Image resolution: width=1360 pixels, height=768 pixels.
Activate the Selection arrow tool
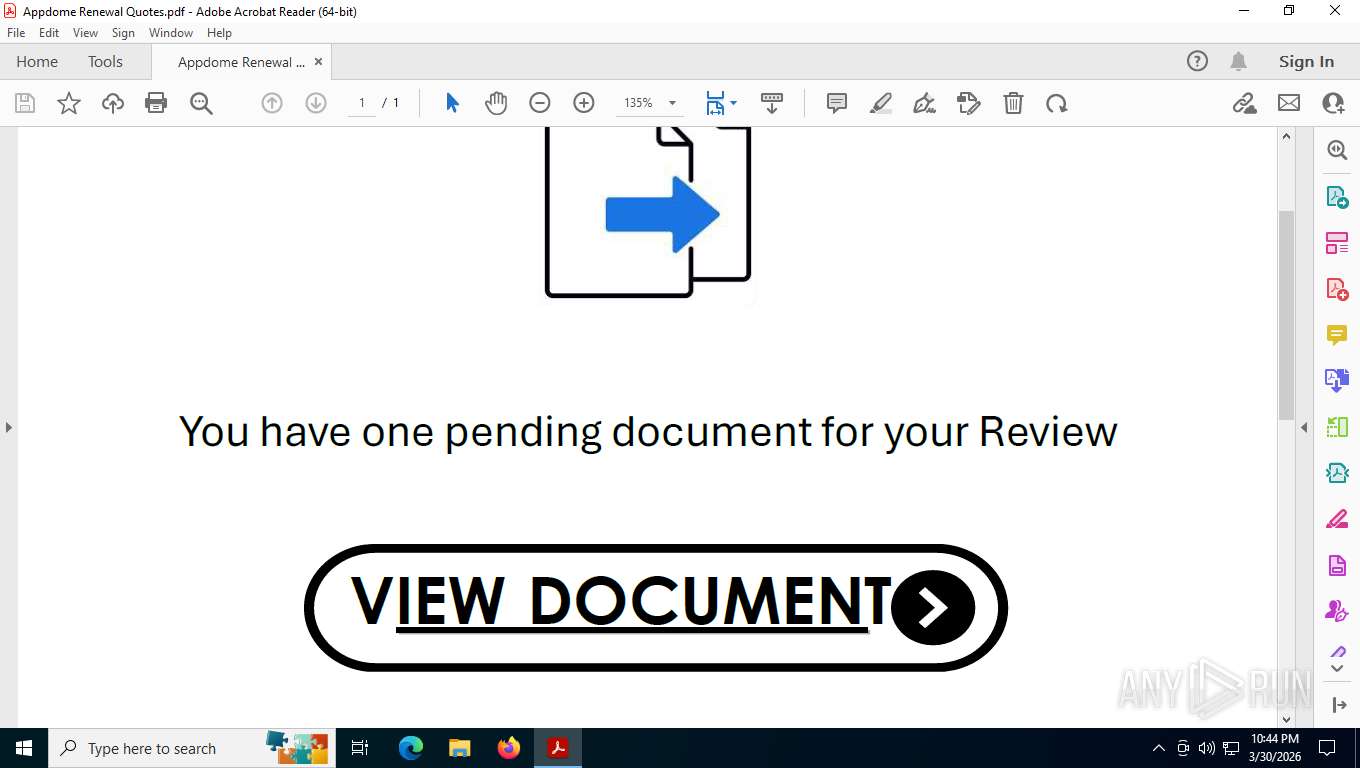pyautogui.click(x=452, y=103)
